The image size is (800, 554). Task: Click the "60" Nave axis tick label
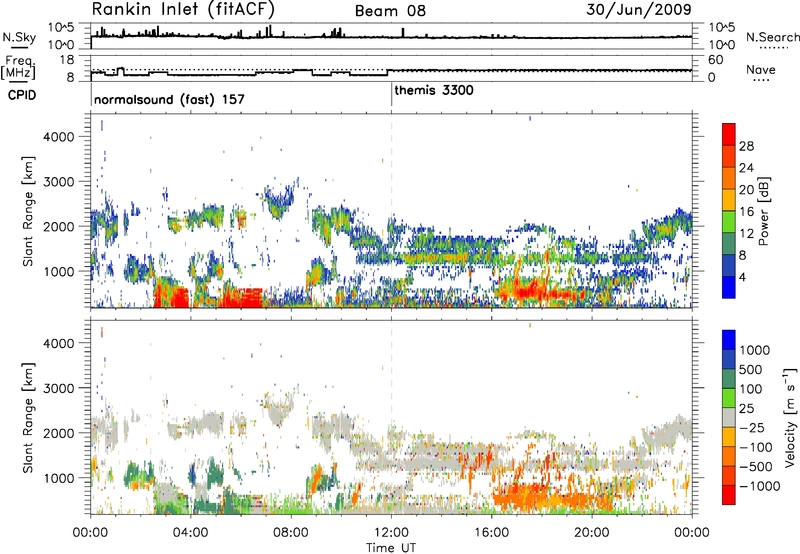716,60
